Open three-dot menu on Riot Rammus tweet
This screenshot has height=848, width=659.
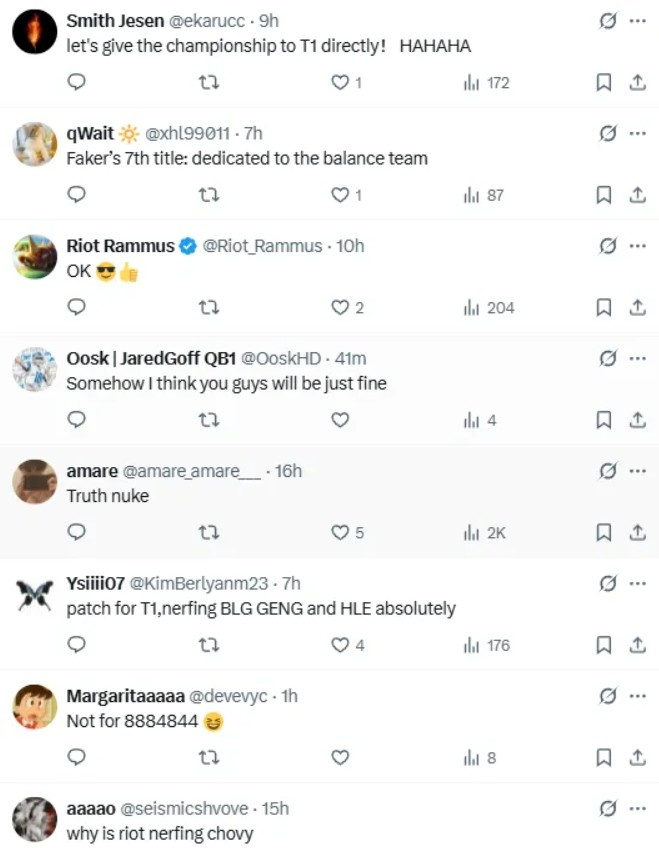pos(638,246)
